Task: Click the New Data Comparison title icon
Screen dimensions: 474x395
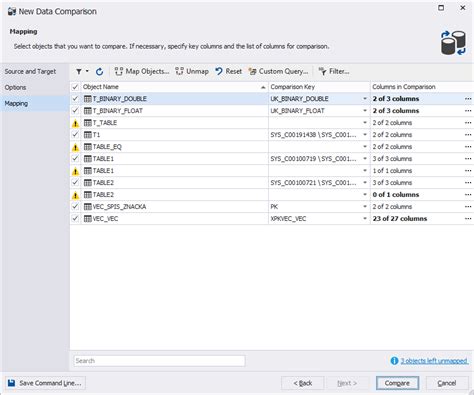Action: (x=12, y=11)
